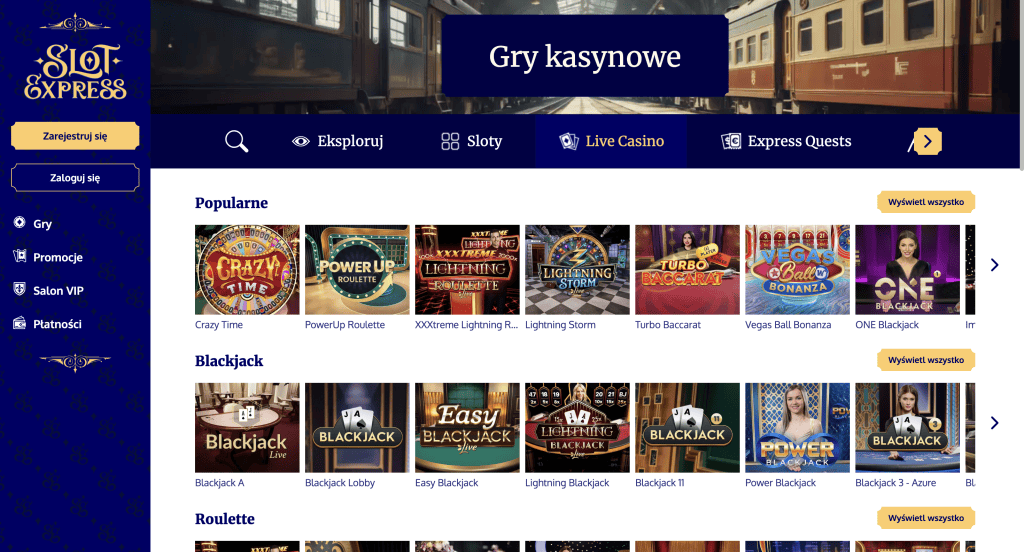Click the Popularne section heading
Viewport: 1024px width, 552px height.
[x=231, y=203]
